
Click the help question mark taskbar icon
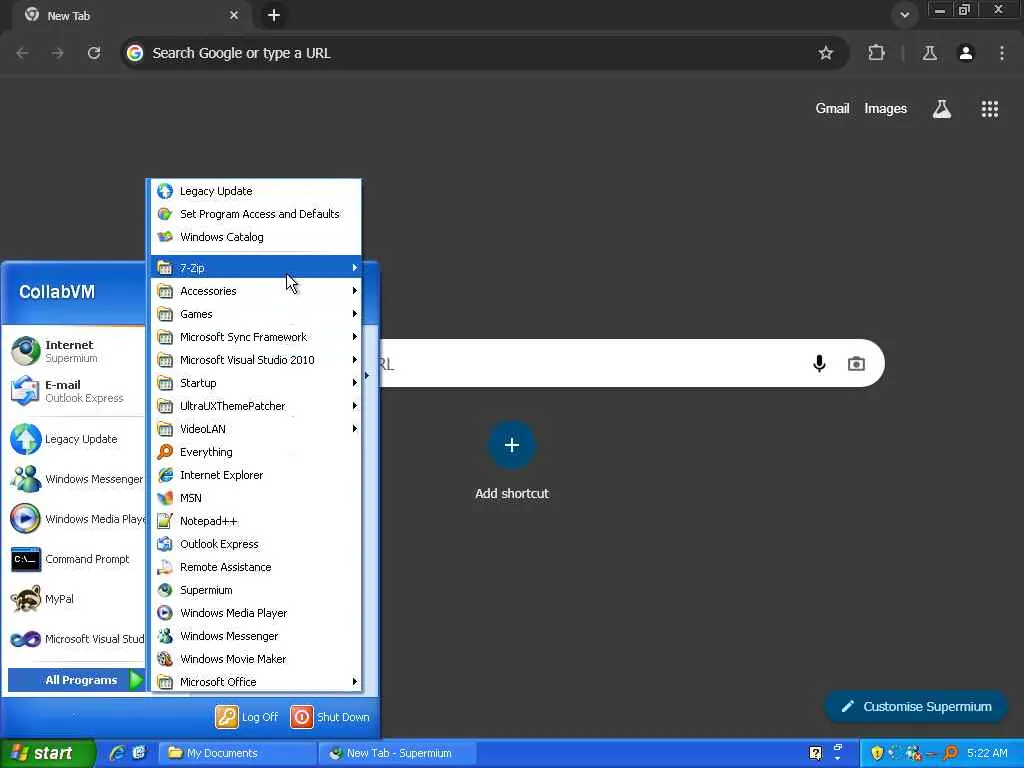(x=816, y=753)
